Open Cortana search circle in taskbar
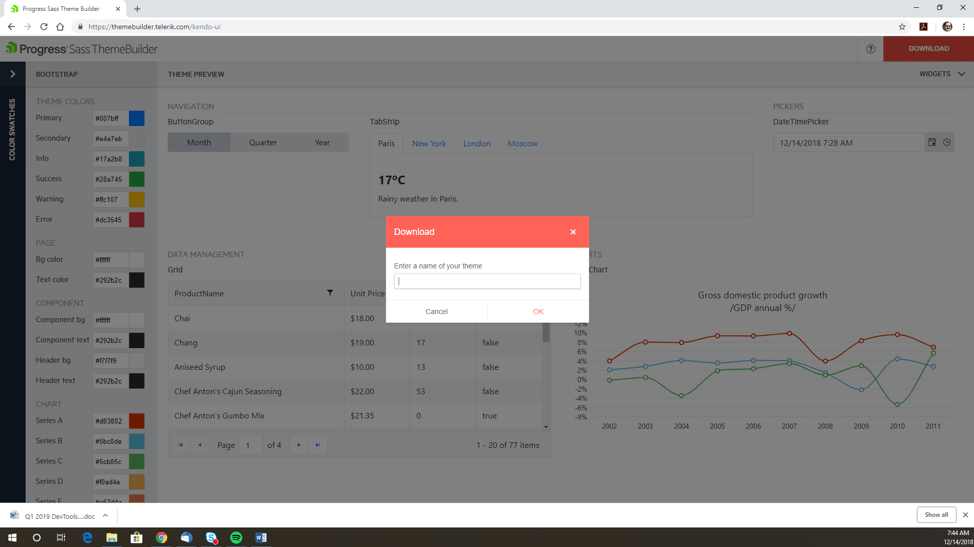The width and height of the screenshot is (974, 547). 37,538
